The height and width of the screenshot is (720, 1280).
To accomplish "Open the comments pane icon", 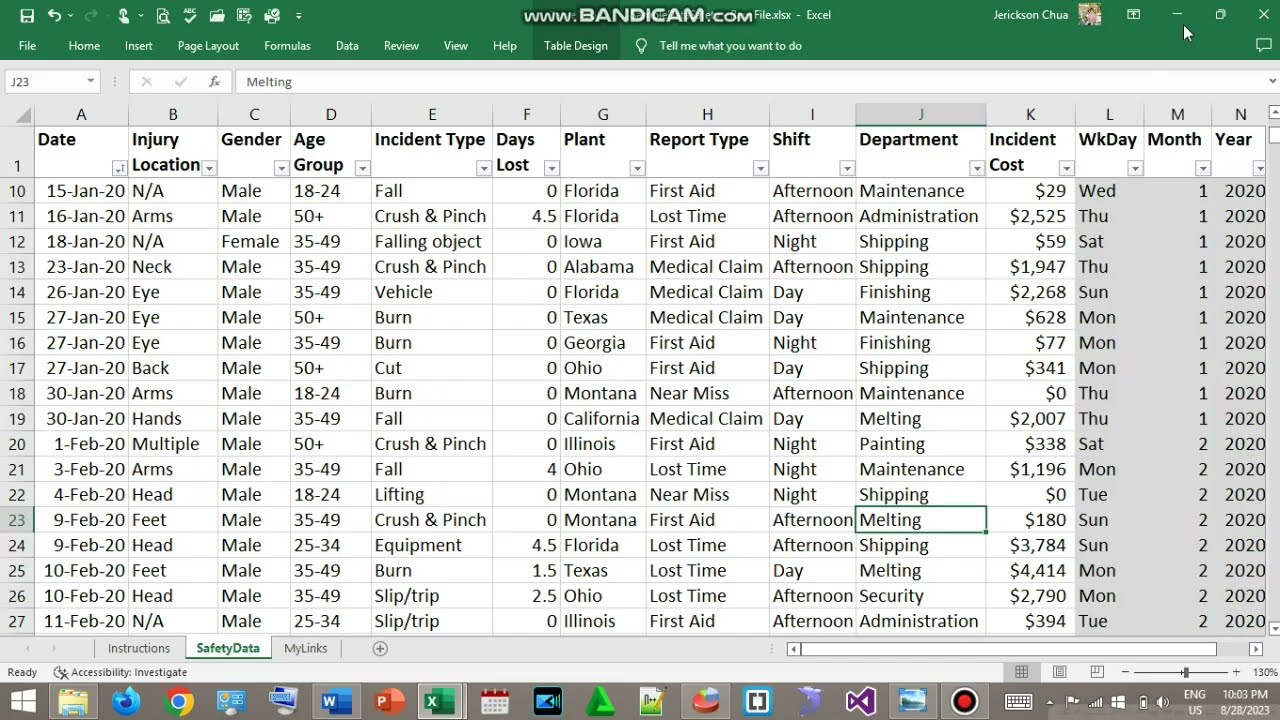I will (x=1263, y=45).
